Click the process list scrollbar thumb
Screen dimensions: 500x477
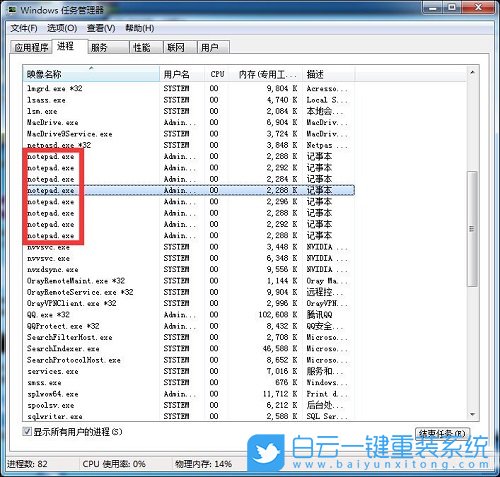(x=472, y=229)
